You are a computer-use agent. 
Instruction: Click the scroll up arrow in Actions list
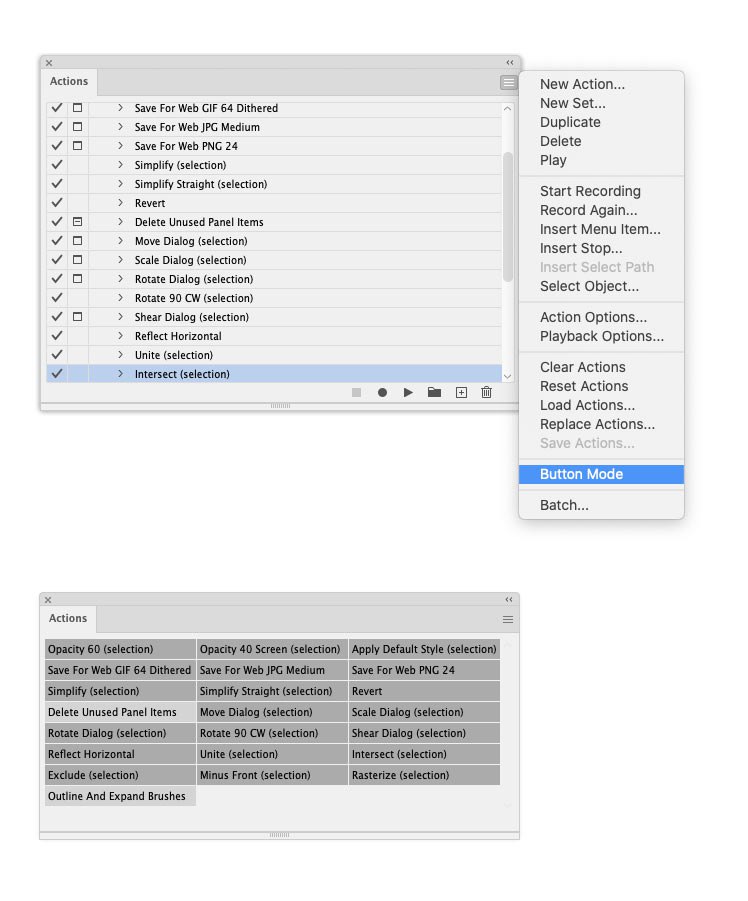507,108
